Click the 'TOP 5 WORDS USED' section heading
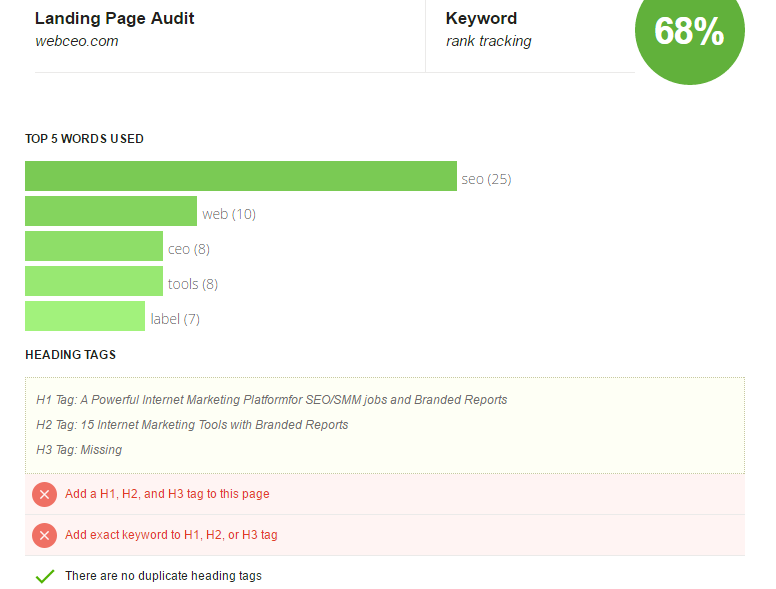 [x=84, y=139]
